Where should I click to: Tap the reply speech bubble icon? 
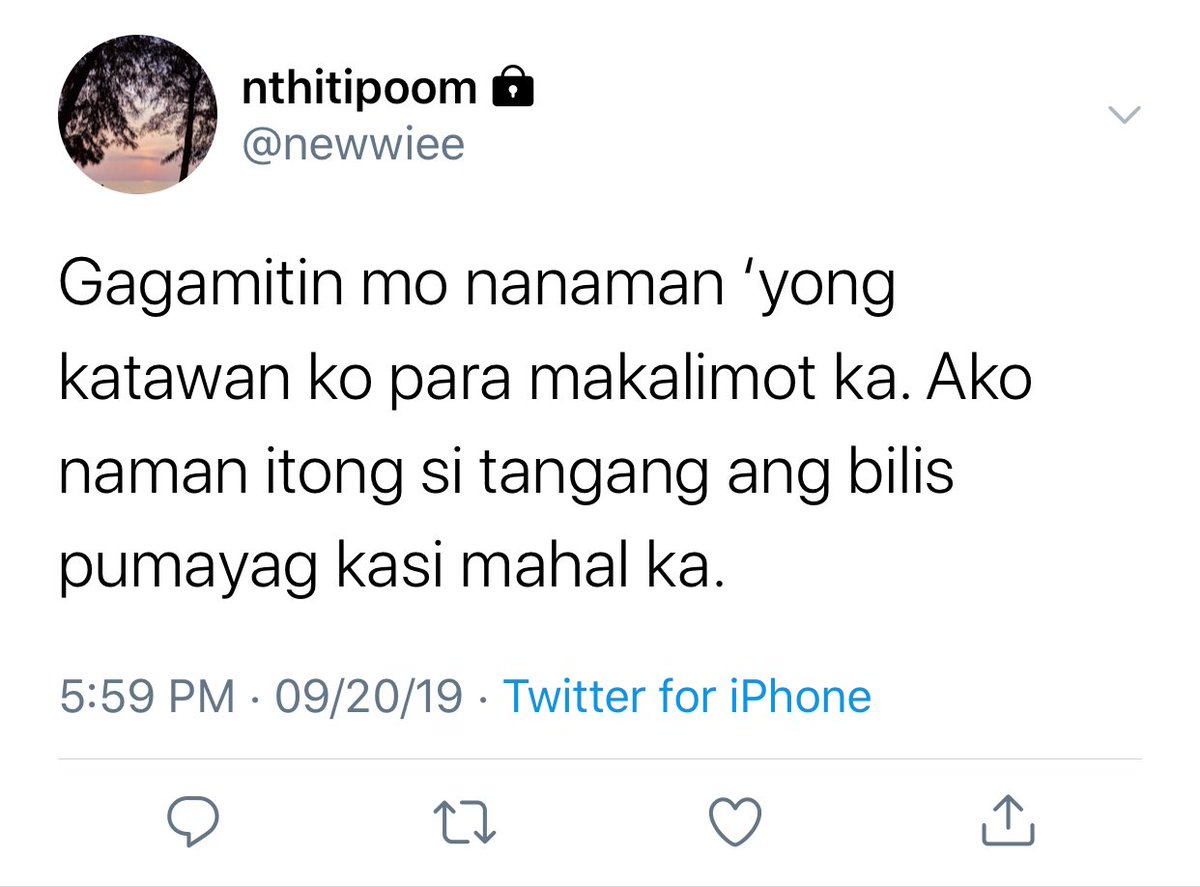tap(192, 821)
